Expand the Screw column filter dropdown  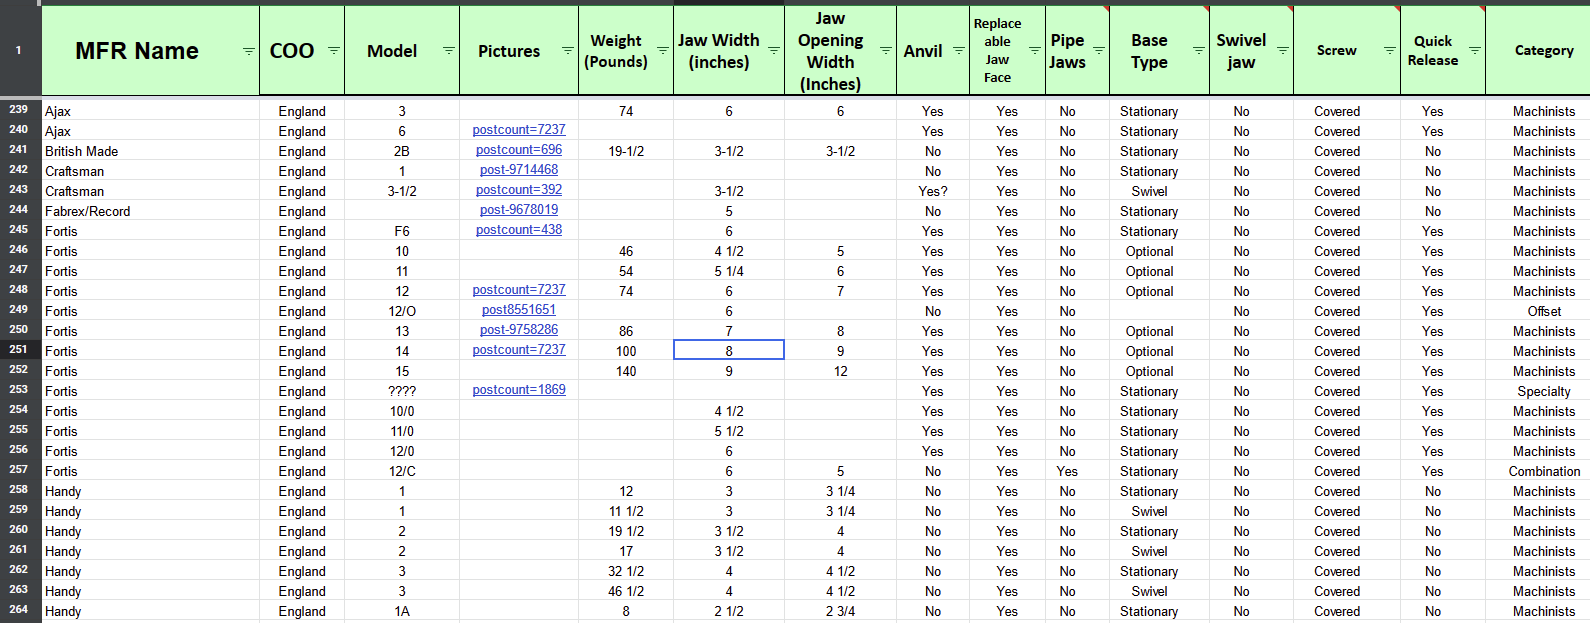tap(1389, 51)
